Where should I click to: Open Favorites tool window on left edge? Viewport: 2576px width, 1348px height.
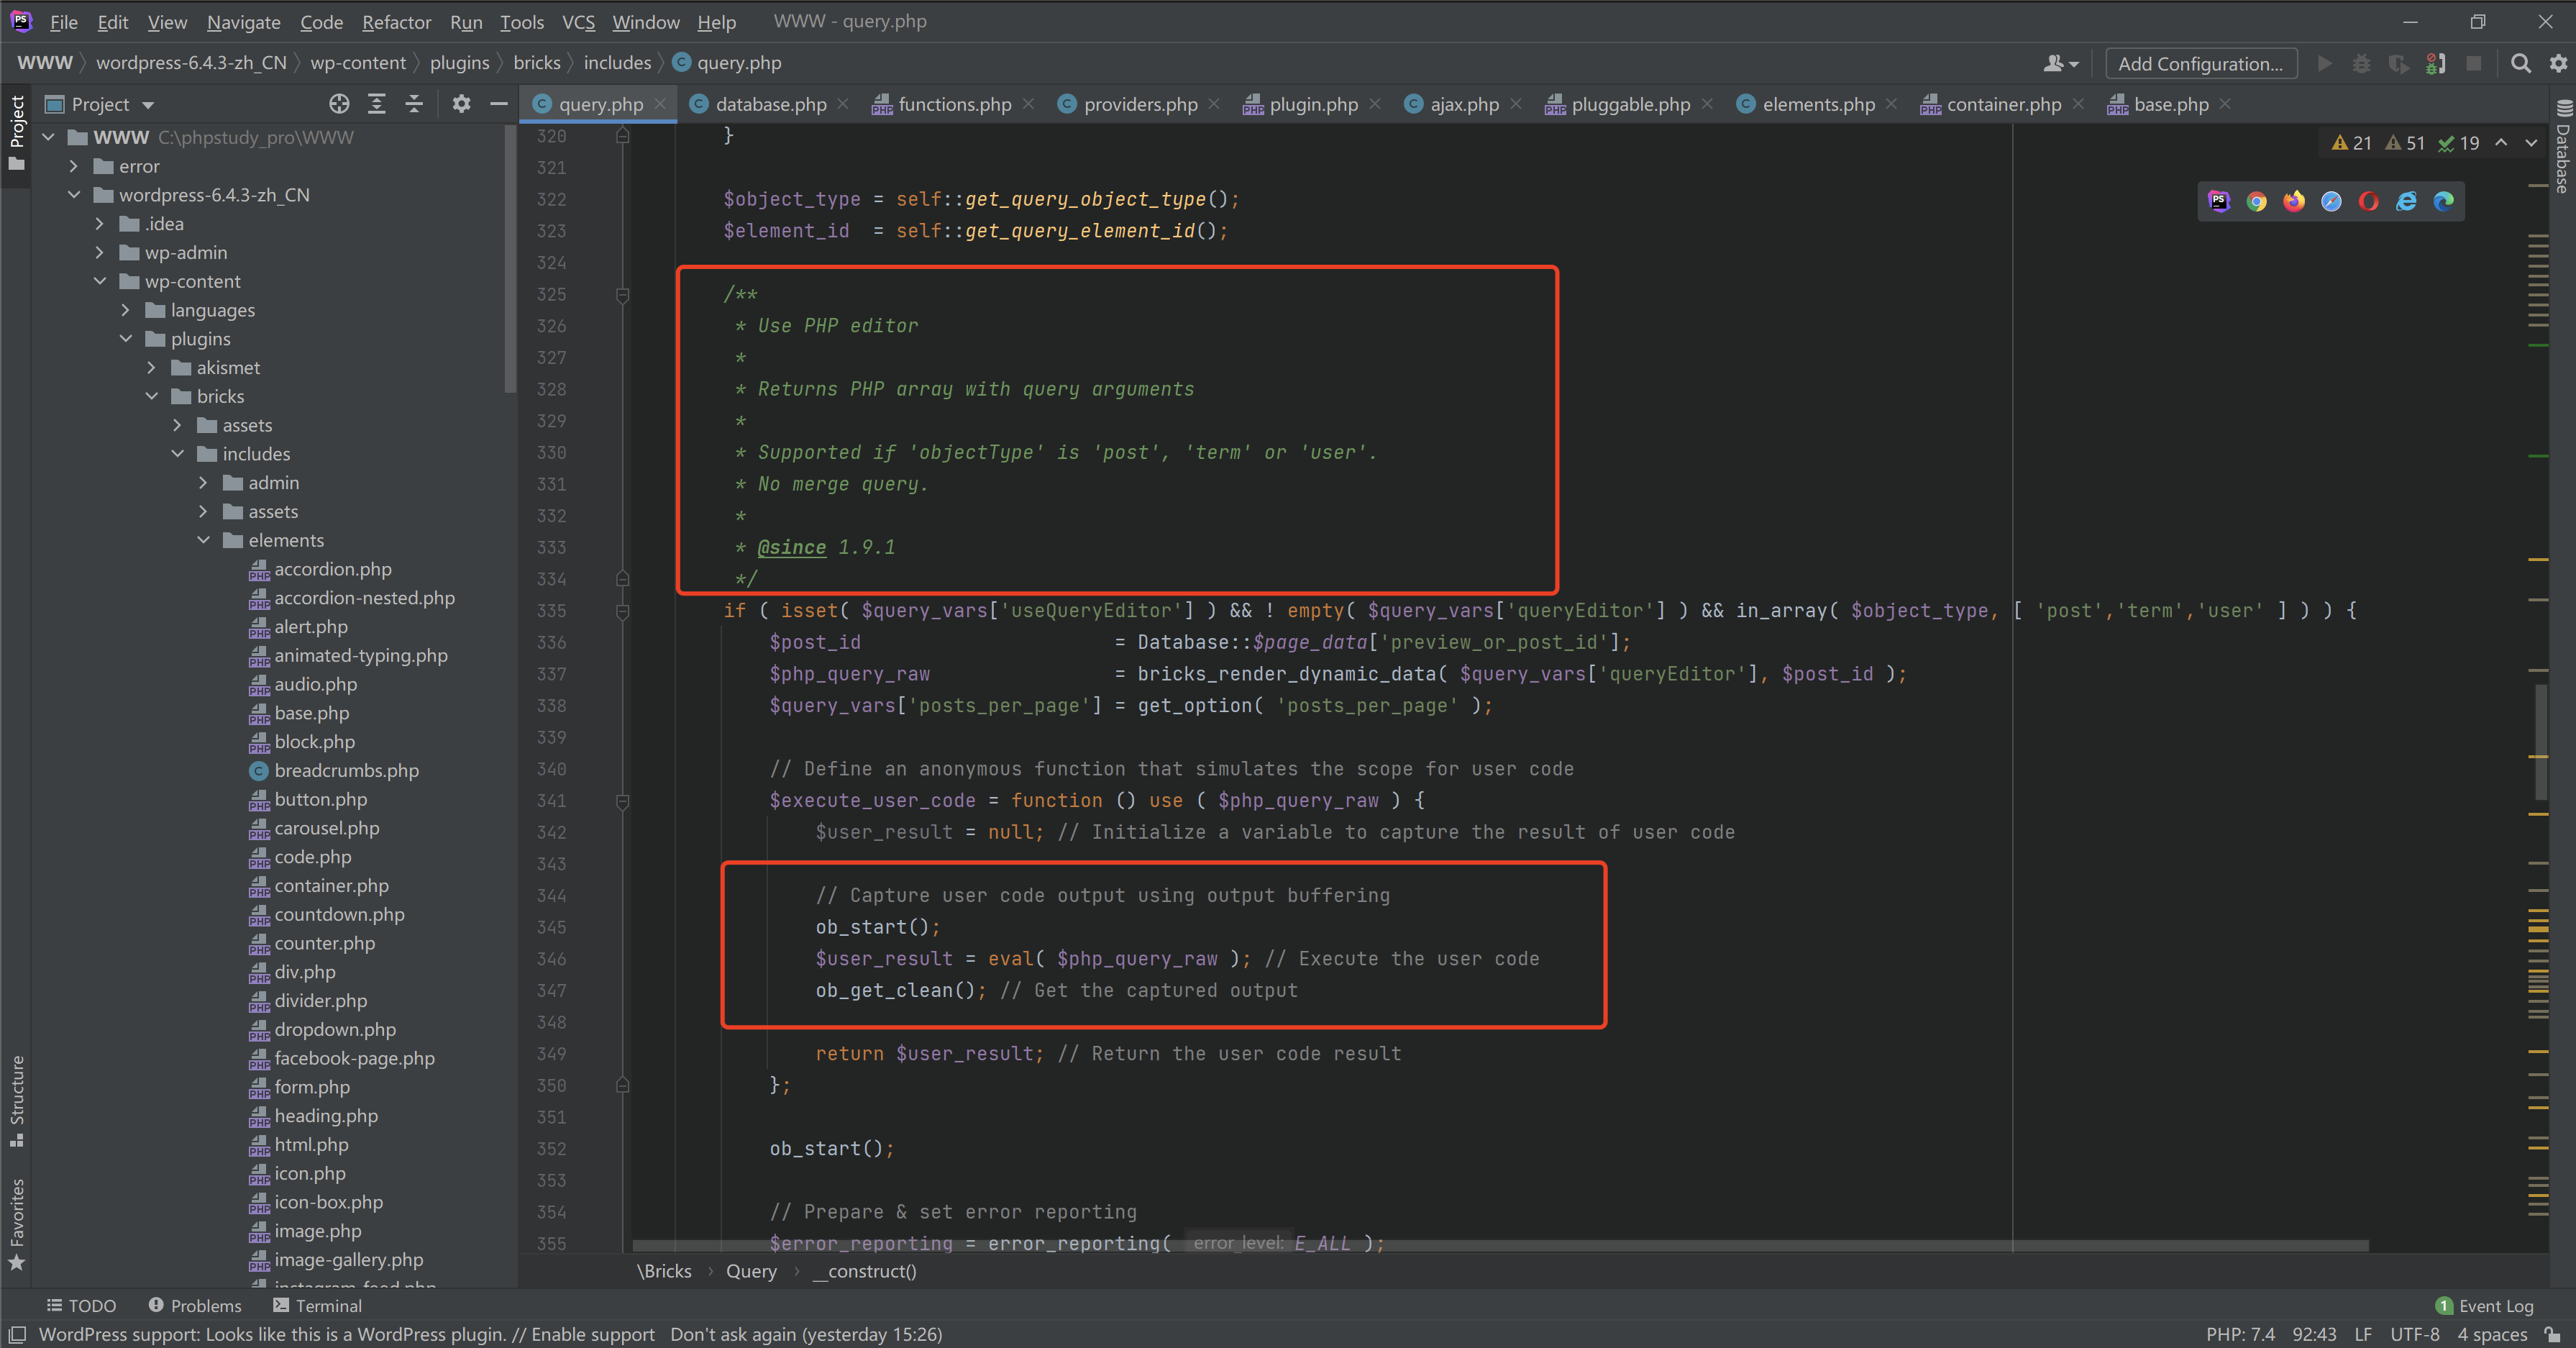pyautogui.click(x=16, y=1224)
